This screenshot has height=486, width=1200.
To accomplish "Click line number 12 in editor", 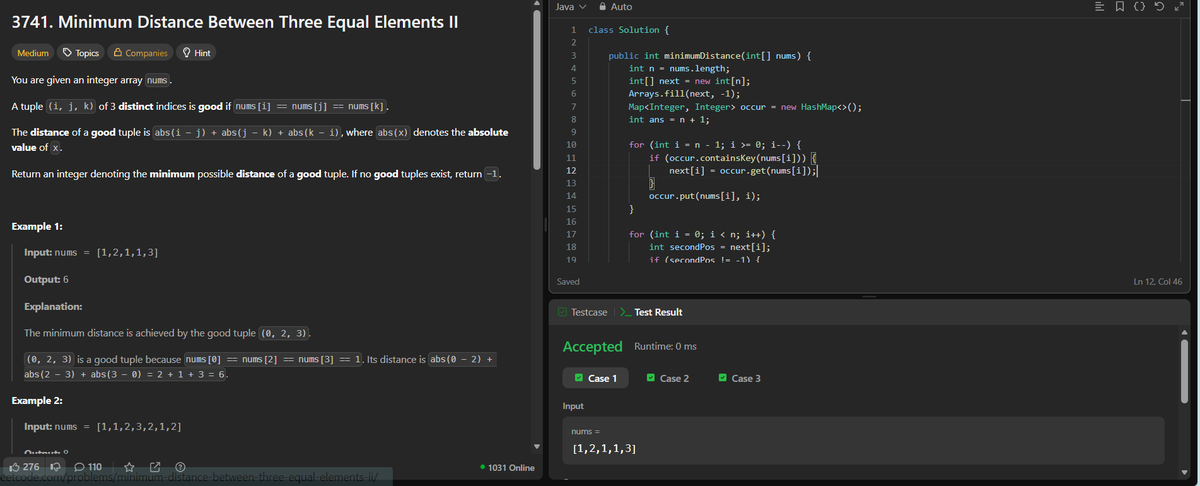I will coord(570,172).
